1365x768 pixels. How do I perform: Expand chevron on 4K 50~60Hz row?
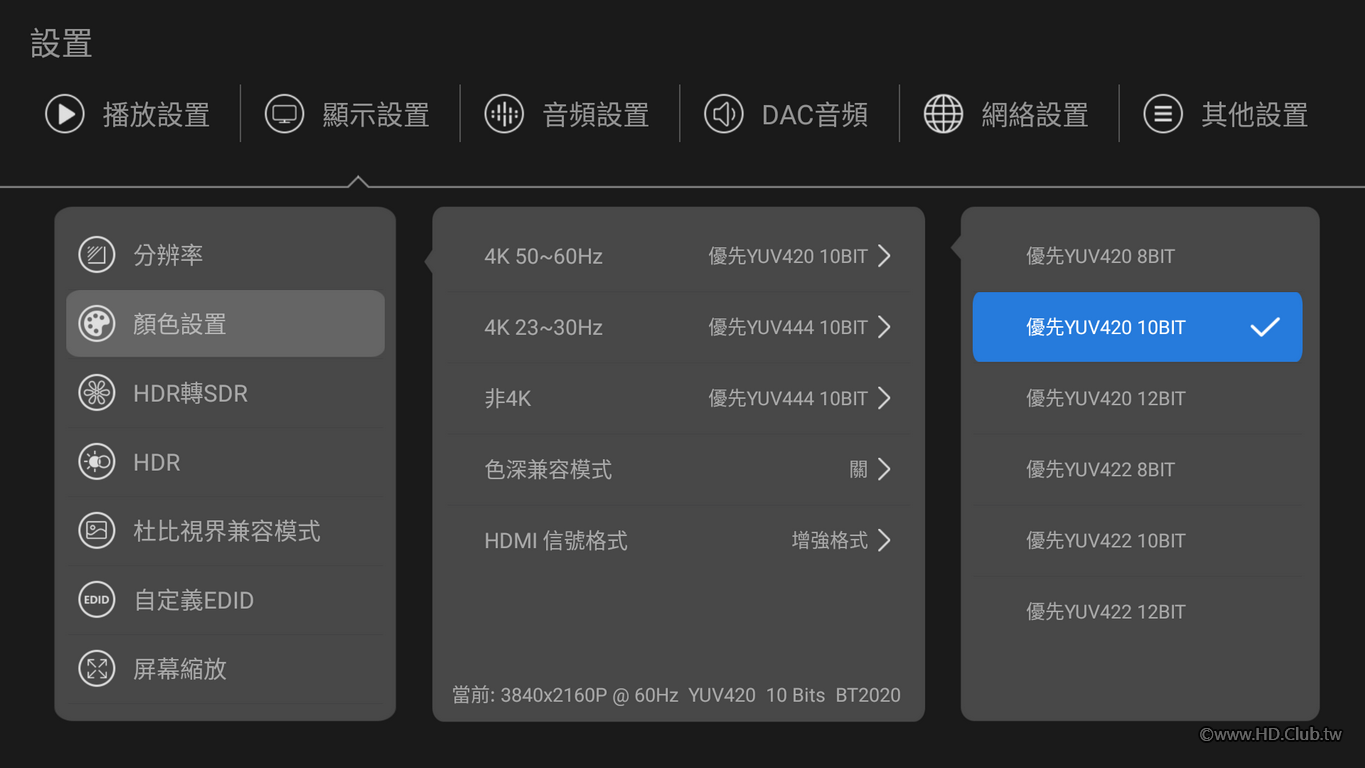884,256
